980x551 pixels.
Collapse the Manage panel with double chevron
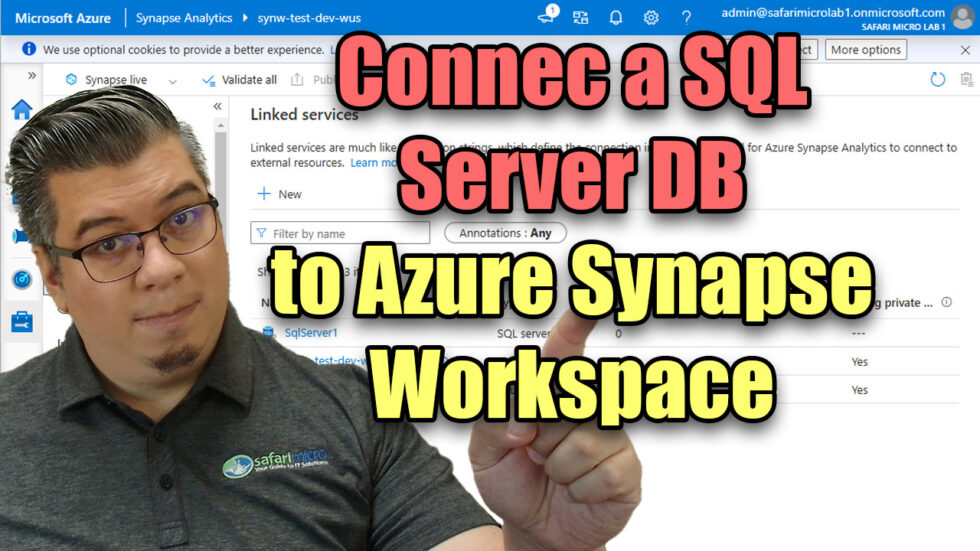(217, 106)
